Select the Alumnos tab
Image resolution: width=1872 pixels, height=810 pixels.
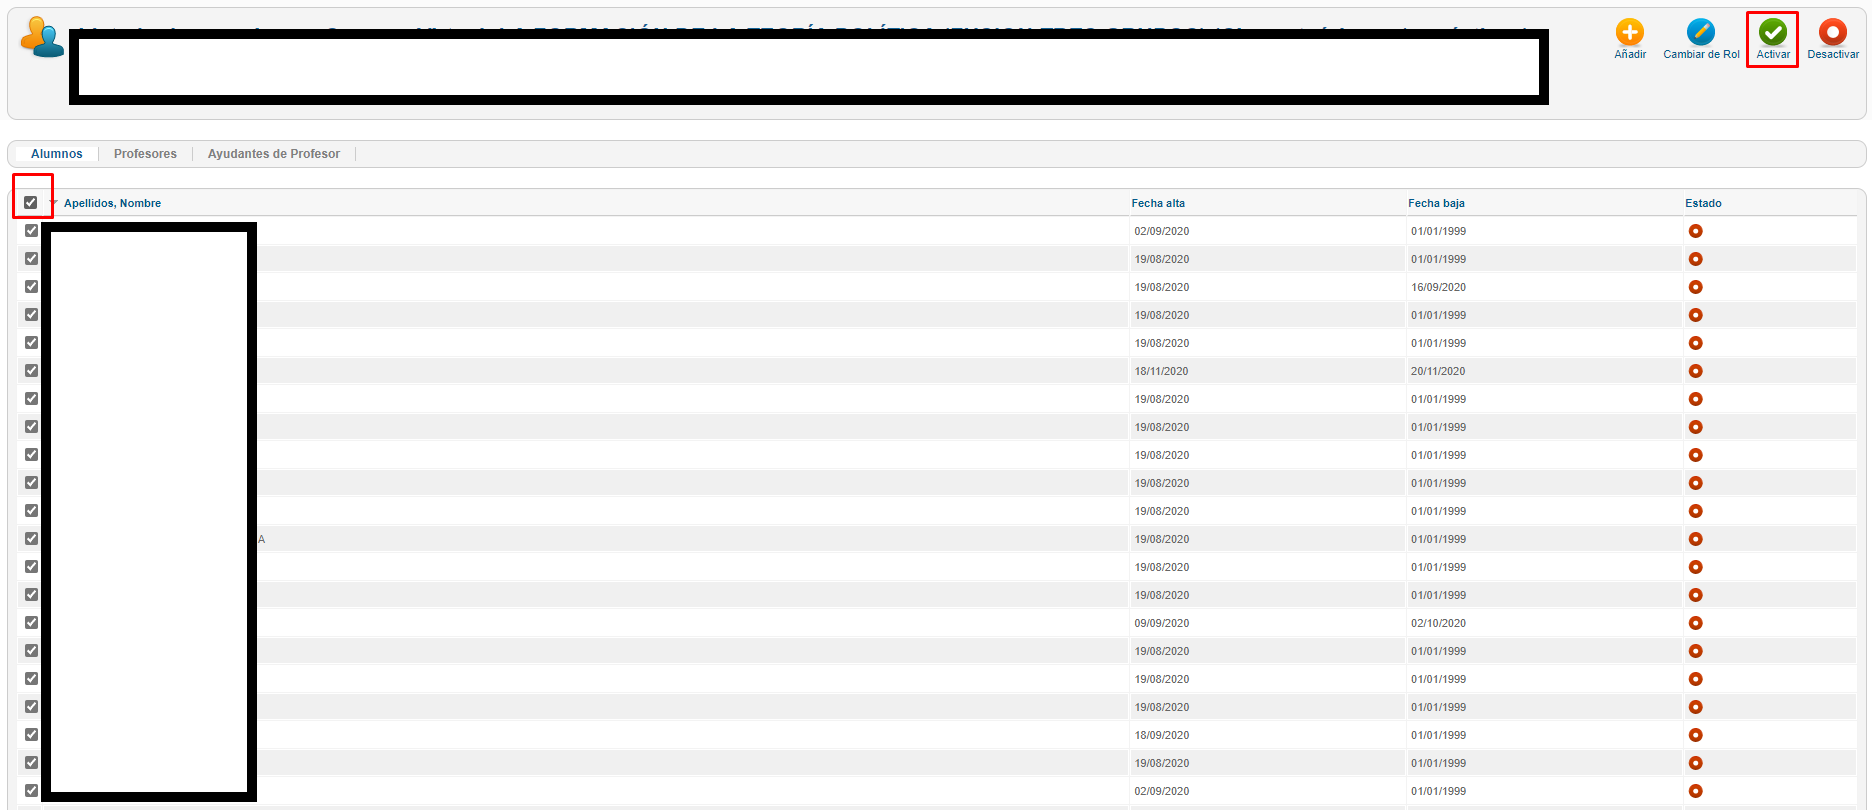coord(57,154)
